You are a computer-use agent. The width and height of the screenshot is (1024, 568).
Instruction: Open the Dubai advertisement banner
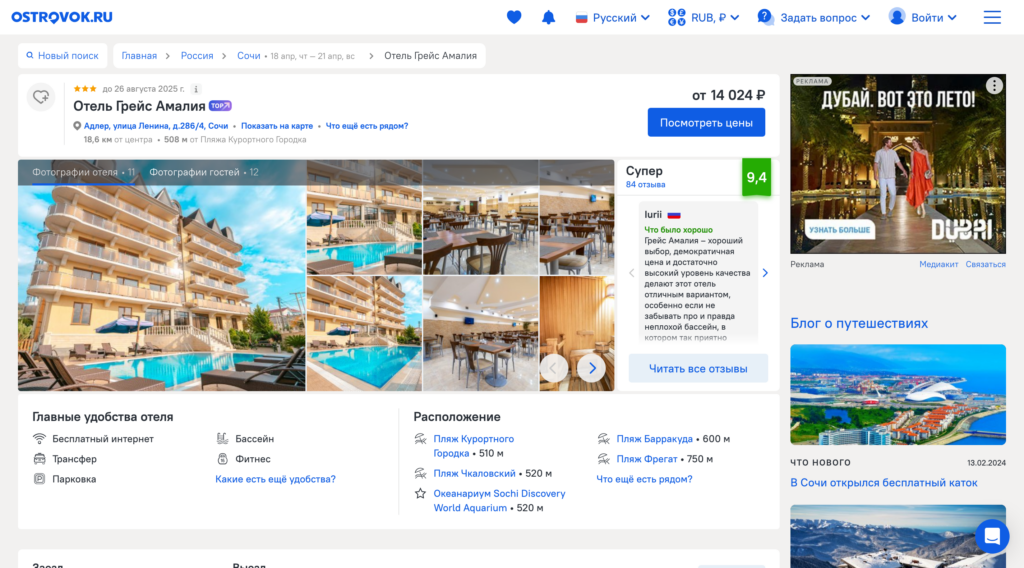pos(898,164)
